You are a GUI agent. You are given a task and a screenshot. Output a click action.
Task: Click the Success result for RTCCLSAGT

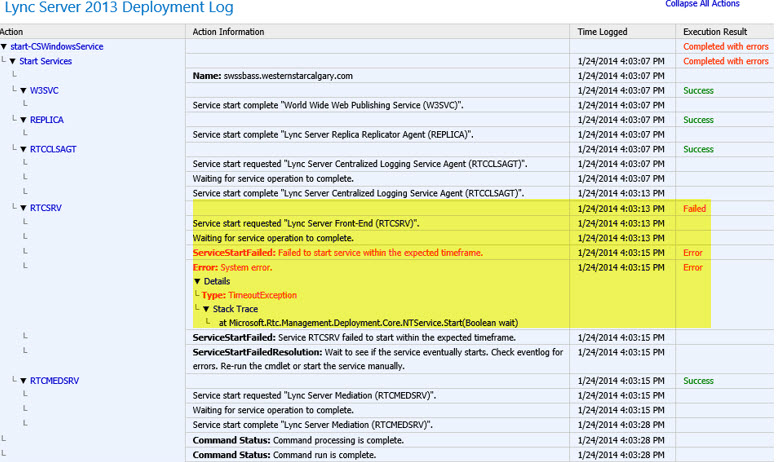(x=698, y=149)
